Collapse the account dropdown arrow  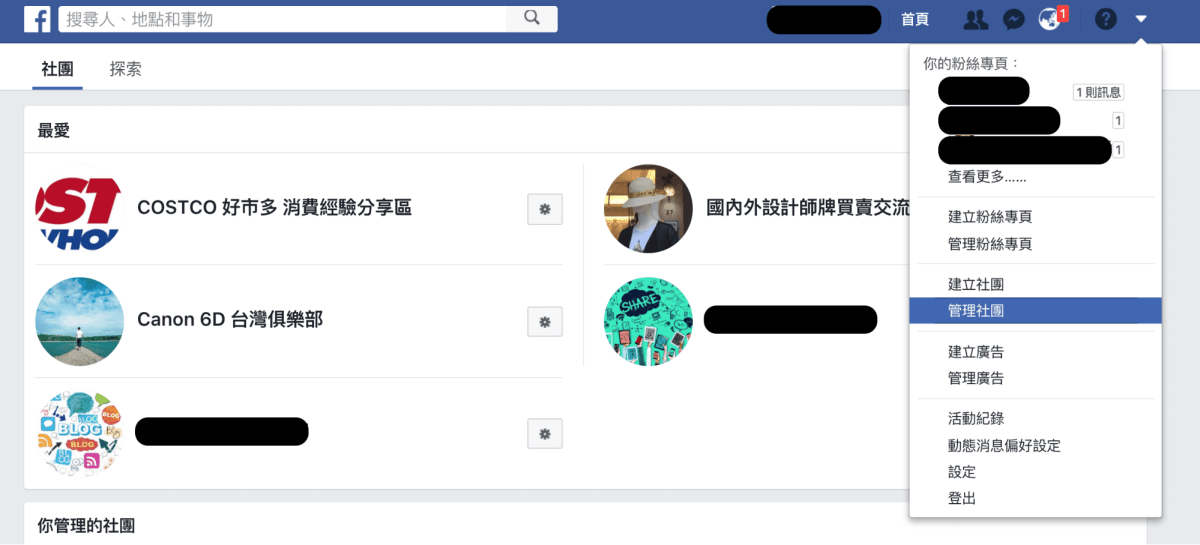coord(1141,19)
